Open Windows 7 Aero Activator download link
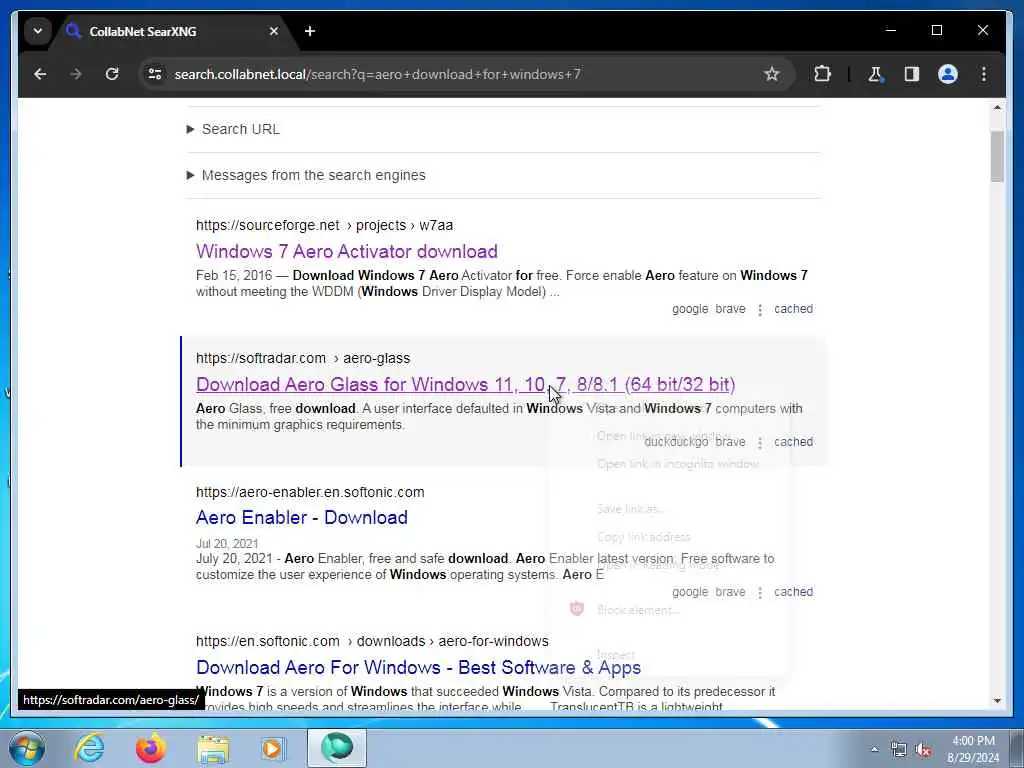 [347, 251]
